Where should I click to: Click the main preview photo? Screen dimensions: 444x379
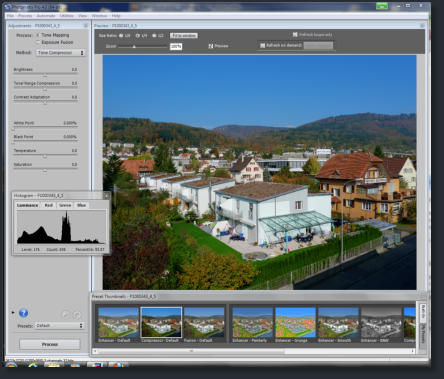point(259,172)
